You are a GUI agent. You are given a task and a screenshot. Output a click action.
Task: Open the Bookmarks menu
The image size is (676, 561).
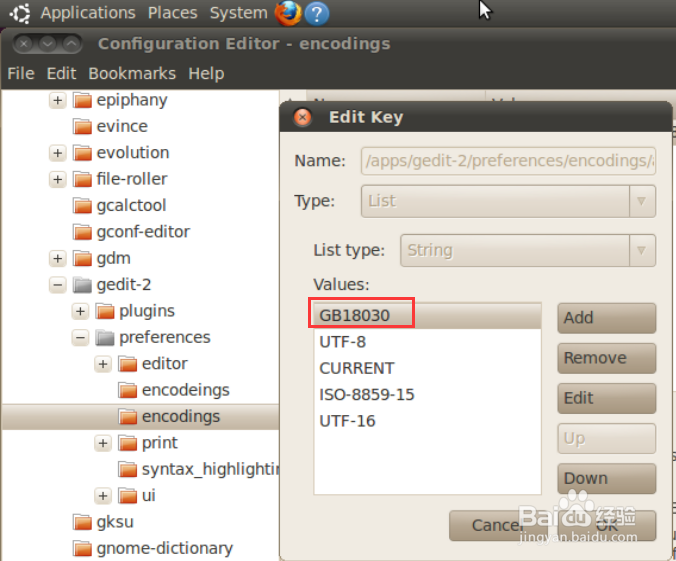[132, 74]
